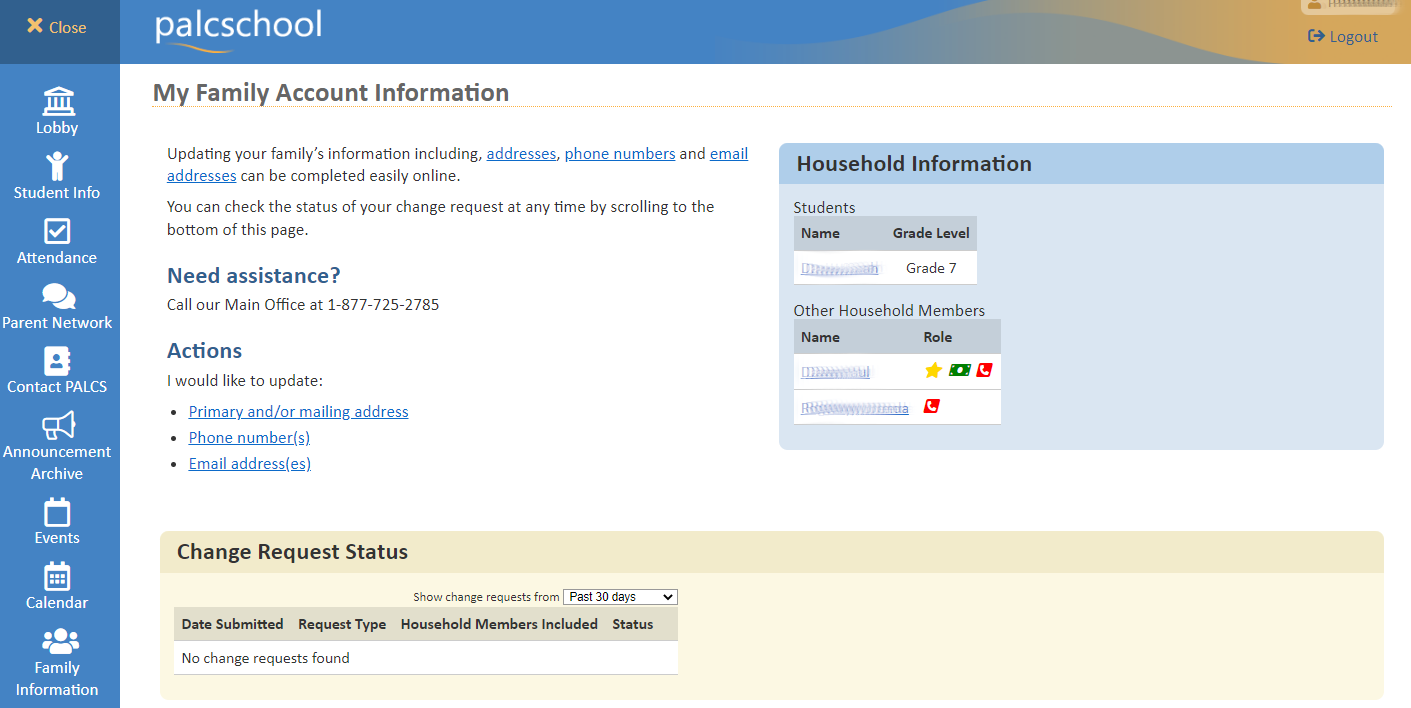1411x708 pixels.
Task: Click red phone icon in first member row
Action: click(x=984, y=370)
